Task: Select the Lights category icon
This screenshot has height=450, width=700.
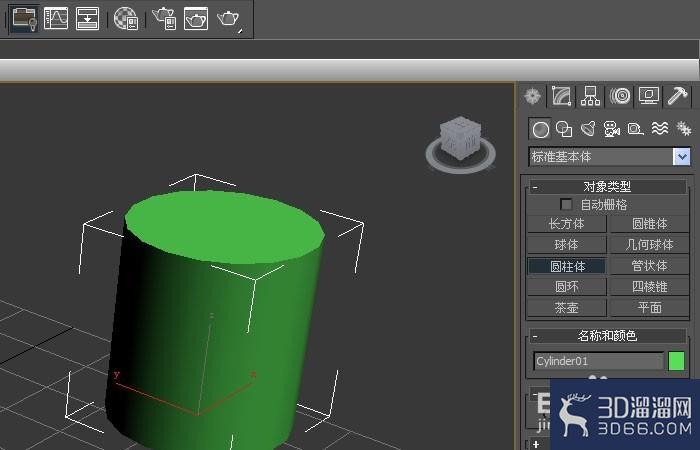Action: click(588, 129)
